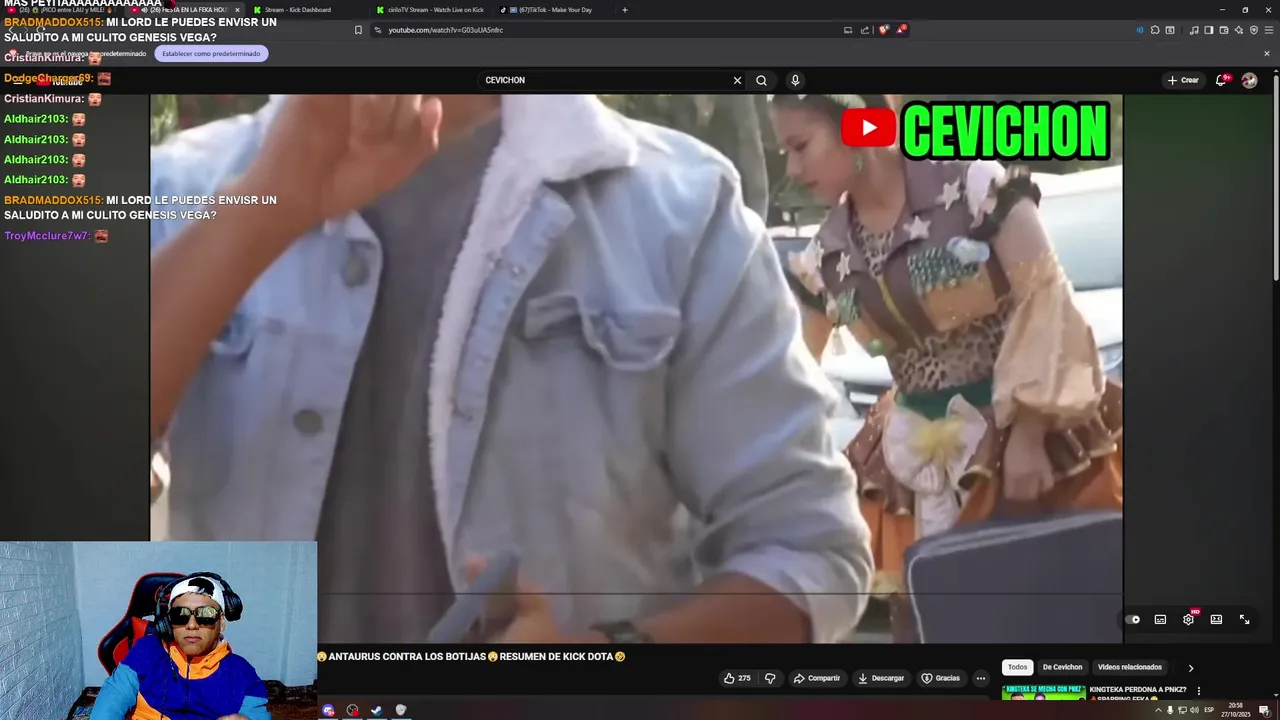Screen dimensions: 1280x720
Task: Open the YouTube account avatar menu
Action: [1249, 80]
